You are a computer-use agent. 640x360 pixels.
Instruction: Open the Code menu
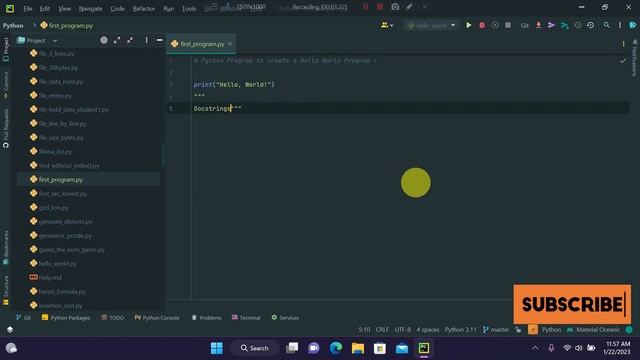118,8
